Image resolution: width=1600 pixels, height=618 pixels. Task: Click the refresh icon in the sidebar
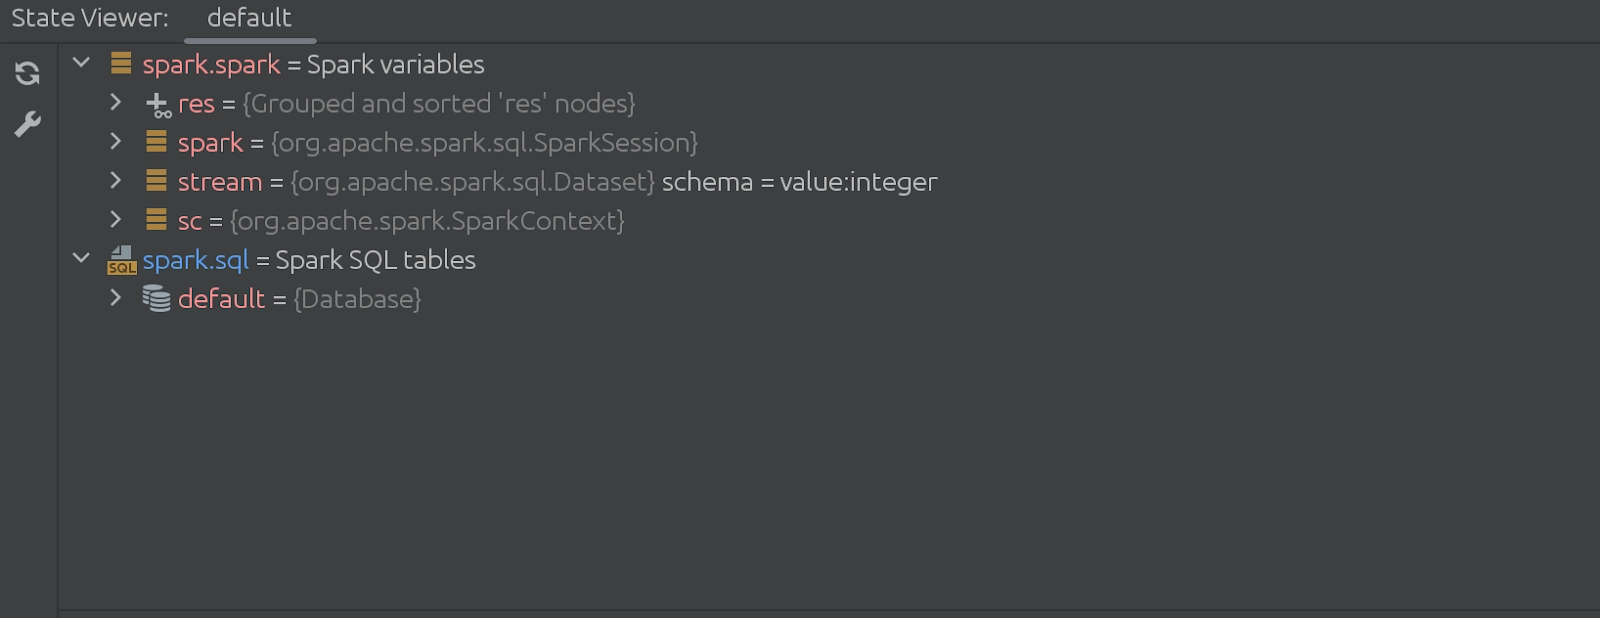27,73
